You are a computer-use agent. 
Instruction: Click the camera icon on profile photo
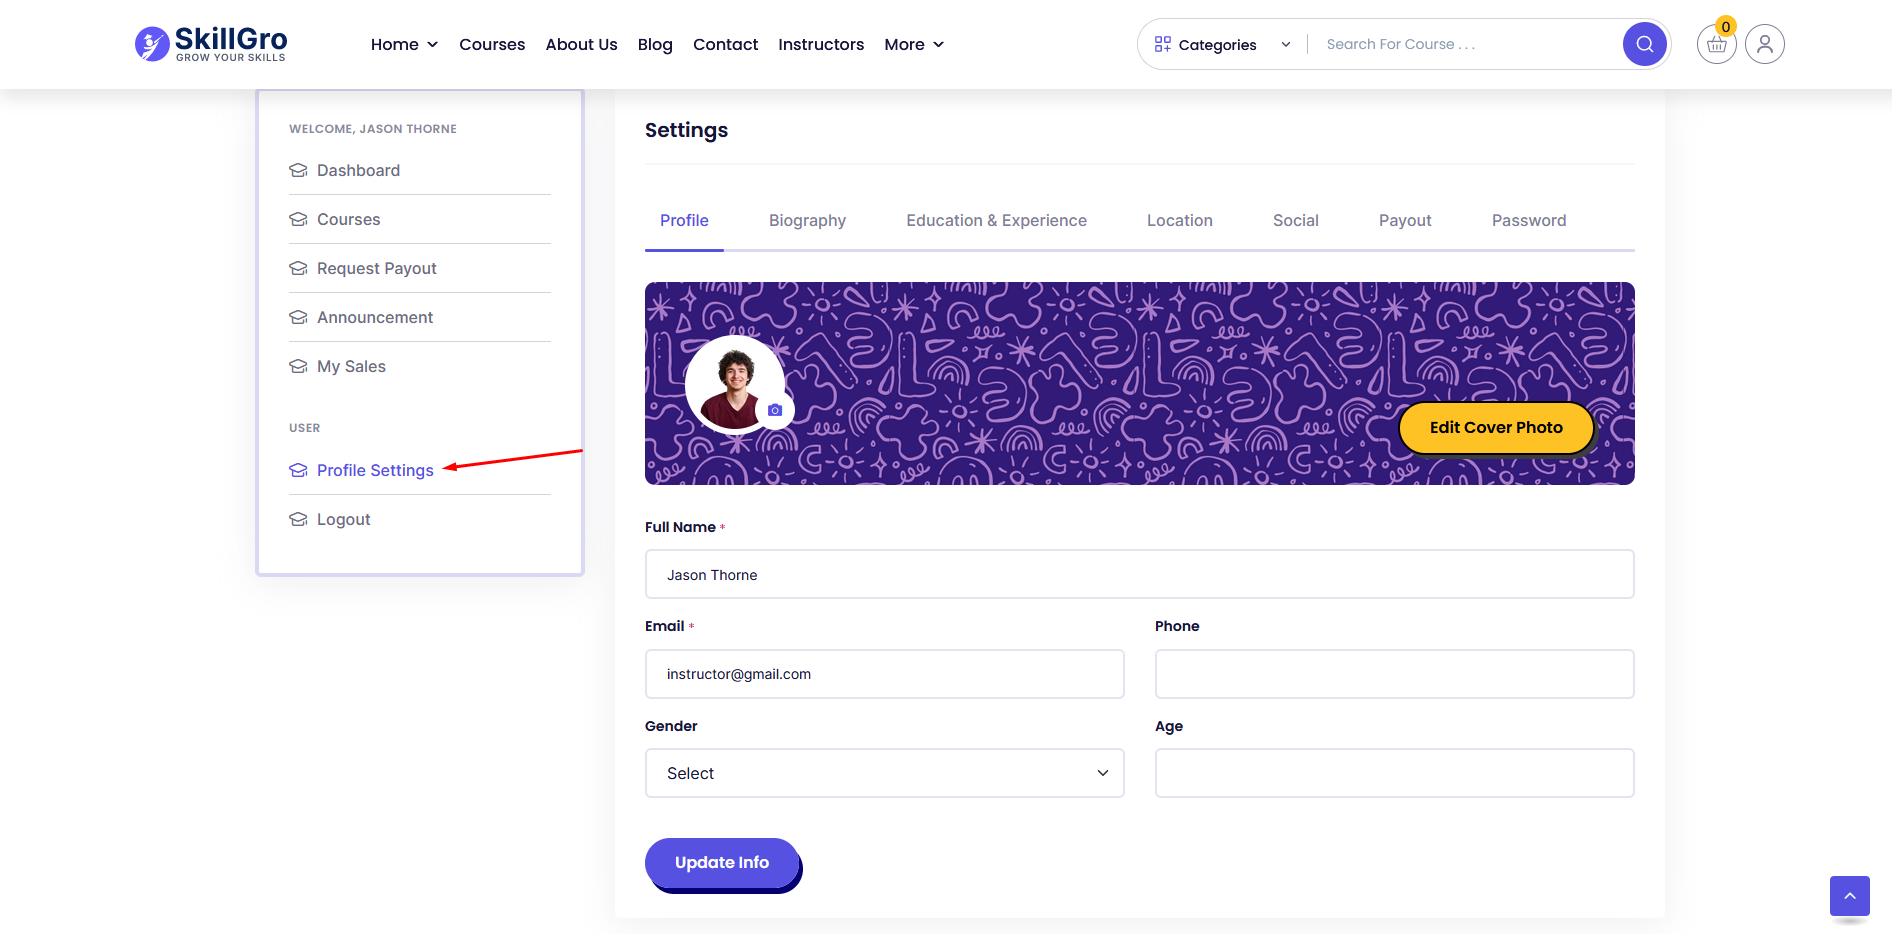coord(775,410)
